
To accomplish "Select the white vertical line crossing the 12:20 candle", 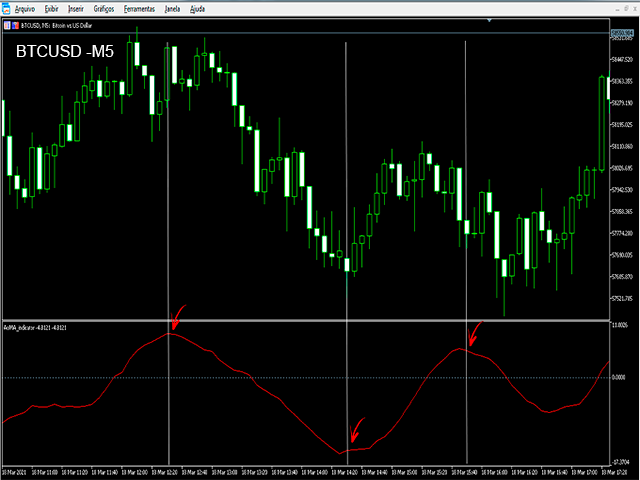I will coord(168,253).
